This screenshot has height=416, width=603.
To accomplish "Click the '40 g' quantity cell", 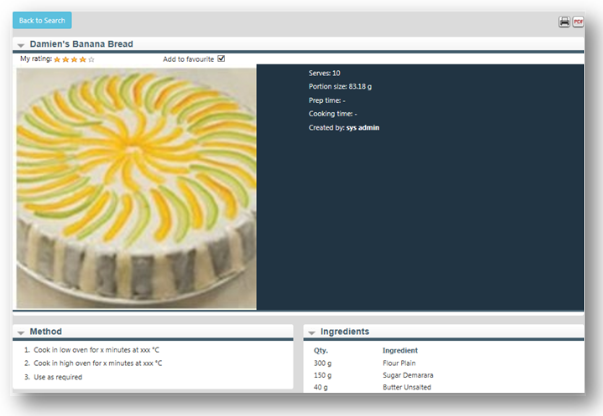I will [x=320, y=387].
